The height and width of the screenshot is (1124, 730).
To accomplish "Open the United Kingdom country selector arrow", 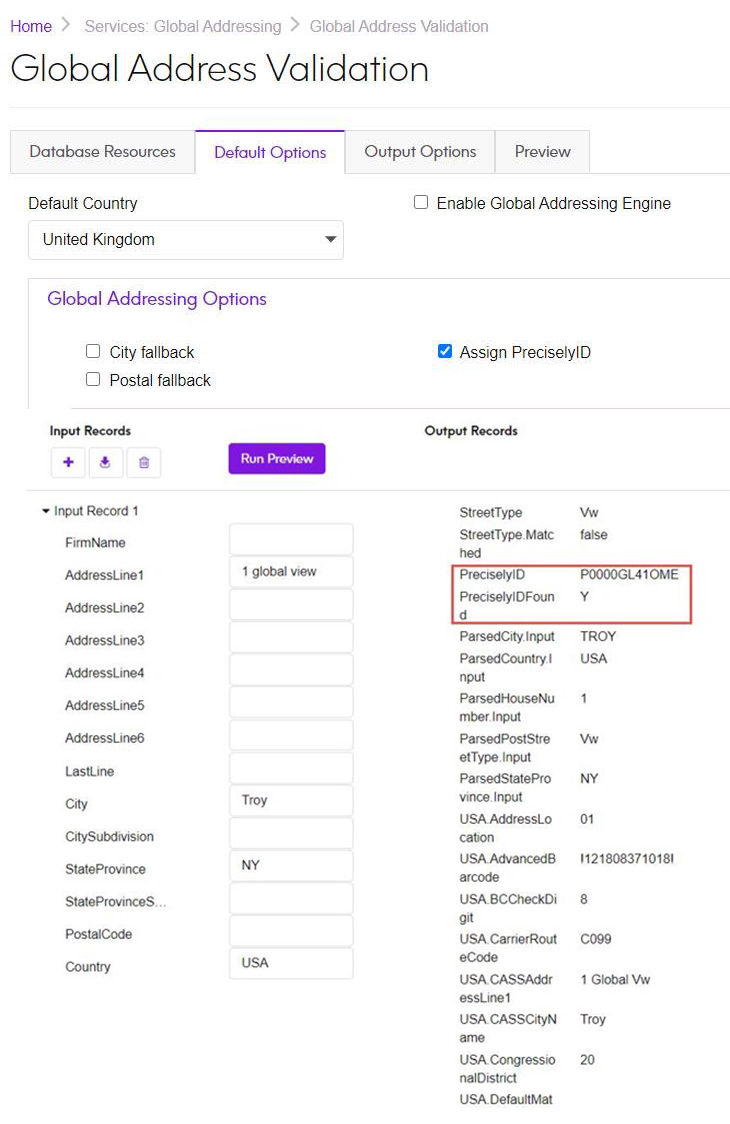I will [331, 239].
